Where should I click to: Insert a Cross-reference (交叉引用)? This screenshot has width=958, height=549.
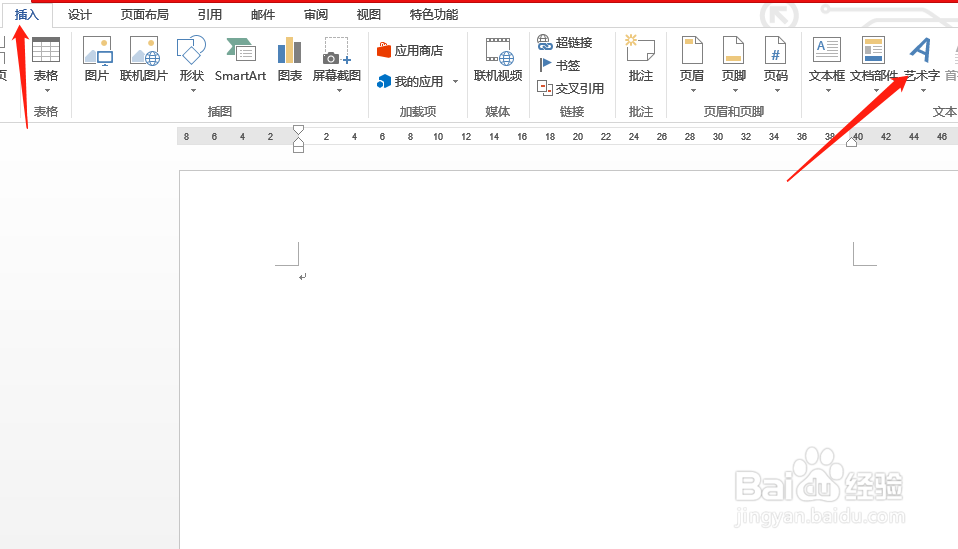coord(571,88)
